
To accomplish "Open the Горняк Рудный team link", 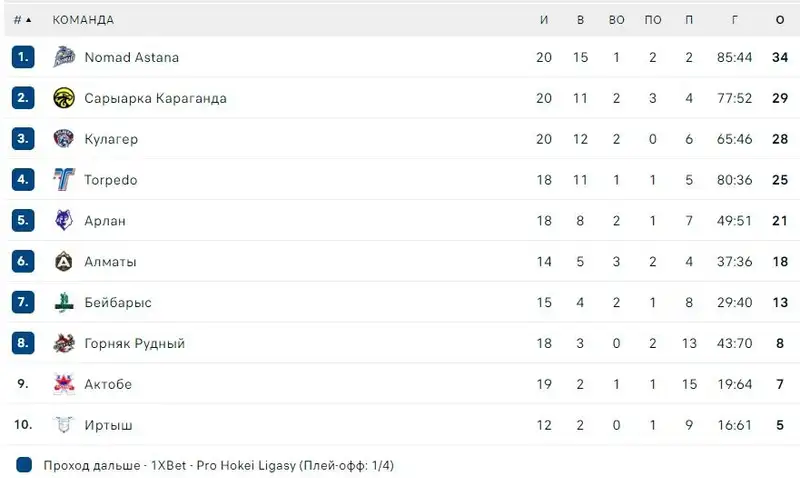I will pyautogui.click(x=135, y=343).
